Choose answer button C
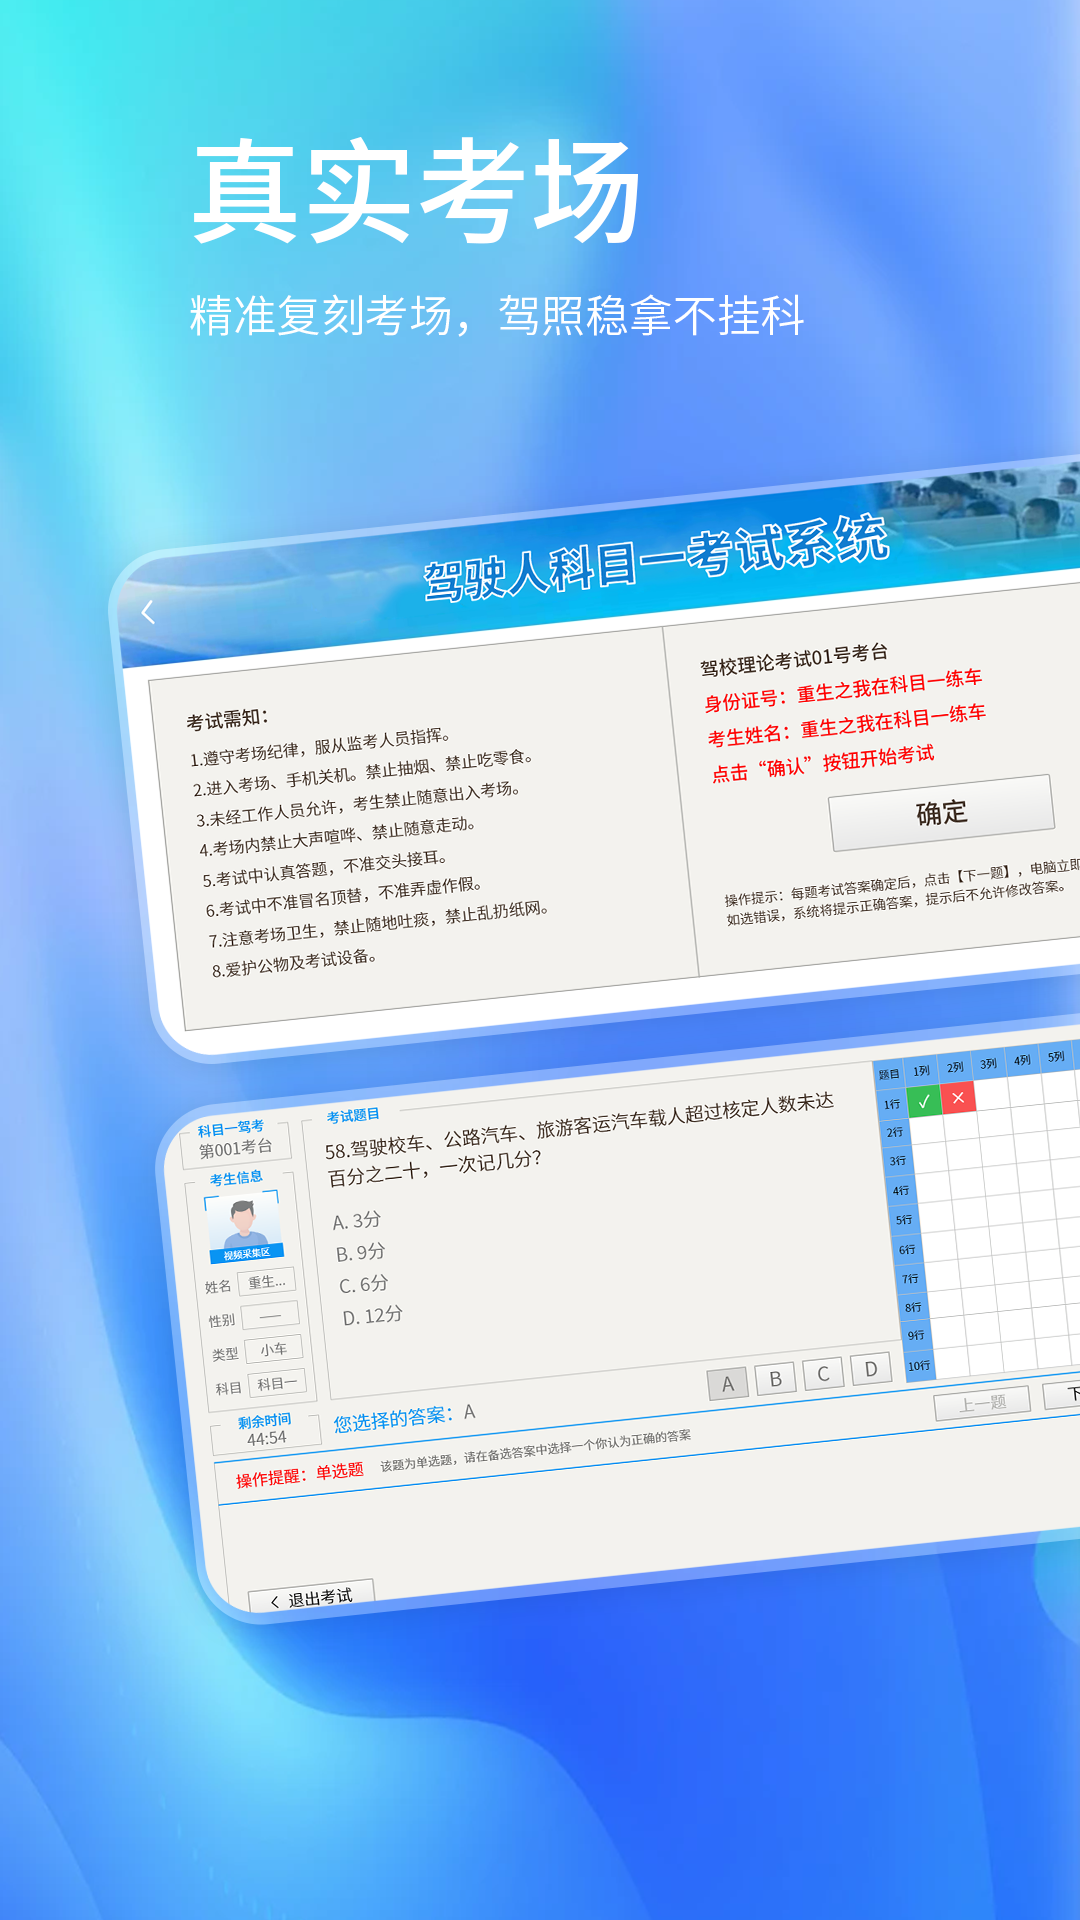Viewport: 1080px width, 1920px height. point(823,1374)
